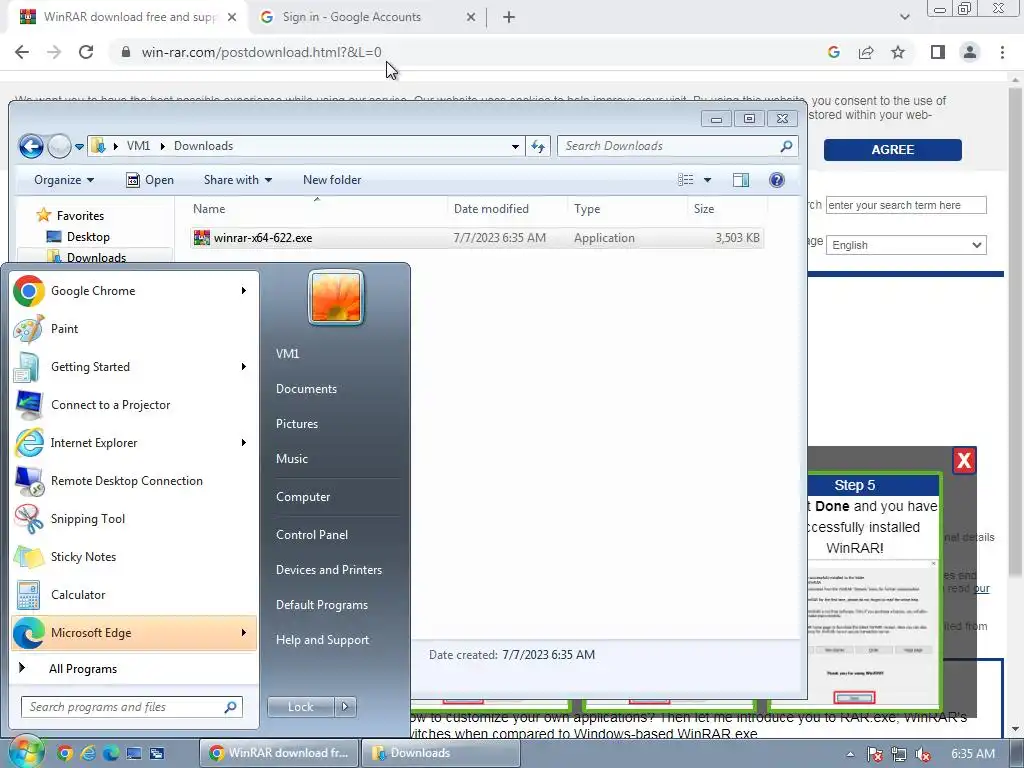Click New folder in Explorer toolbar

332,180
